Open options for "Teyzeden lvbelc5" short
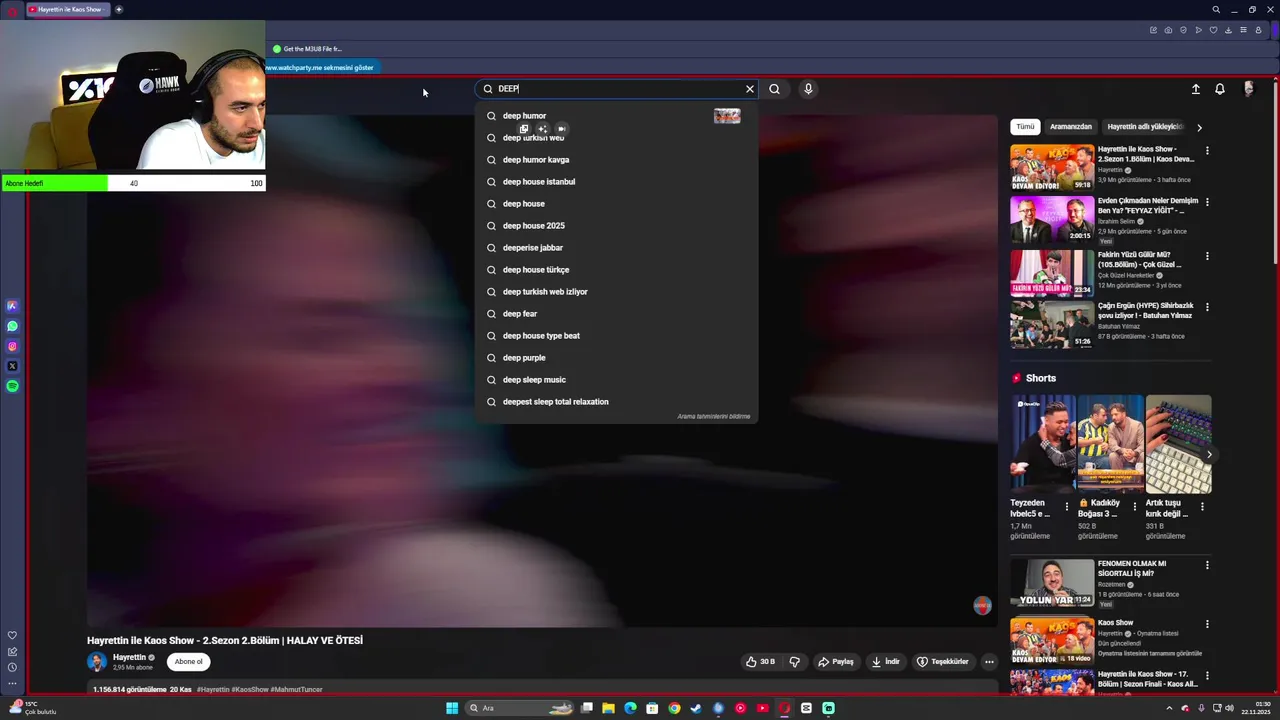The height and width of the screenshot is (720, 1280). 1067,507
